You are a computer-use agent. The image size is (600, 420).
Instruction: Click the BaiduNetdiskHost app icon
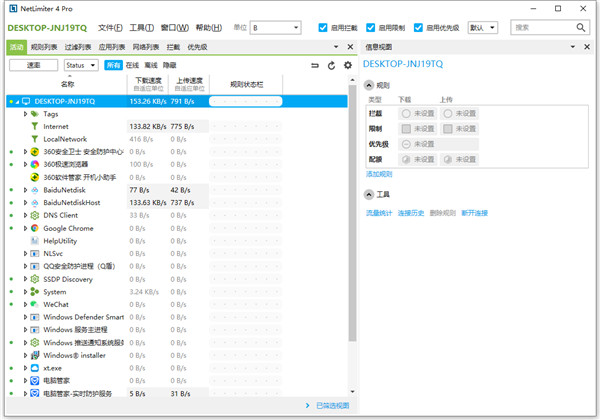click(35, 202)
